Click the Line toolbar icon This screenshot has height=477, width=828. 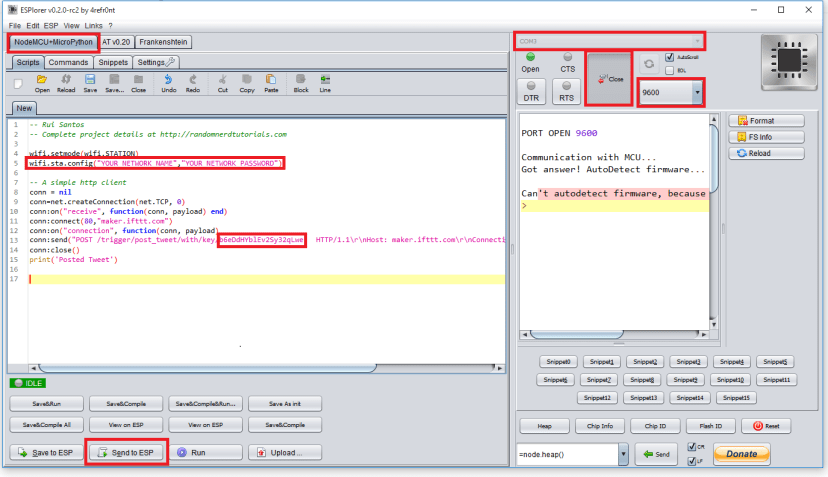325,83
